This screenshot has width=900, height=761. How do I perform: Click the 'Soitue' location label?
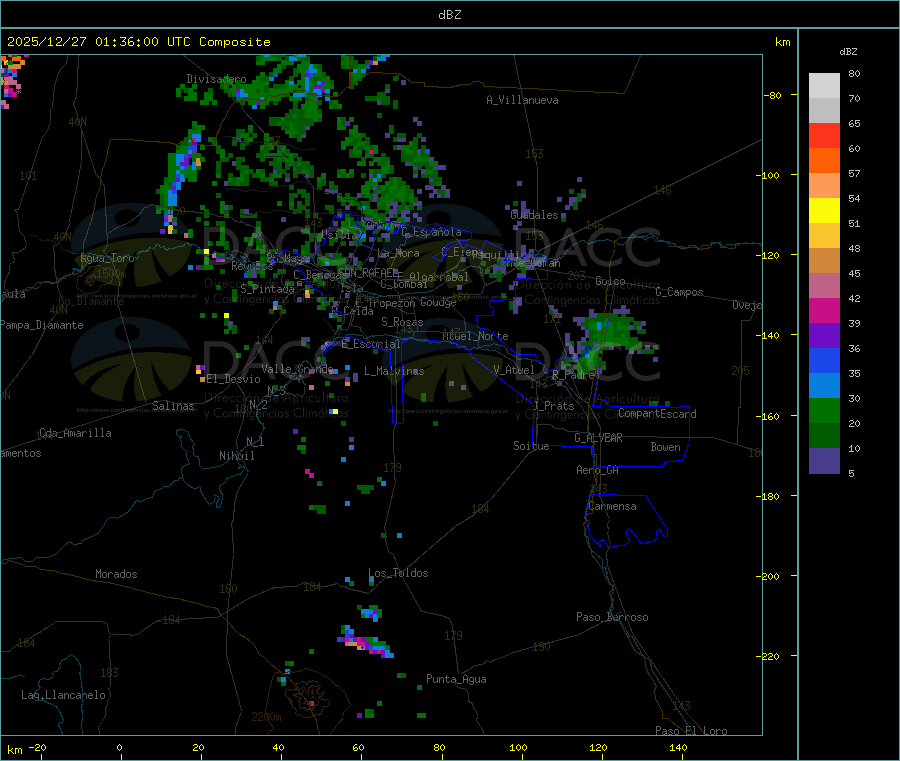click(x=532, y=446)
